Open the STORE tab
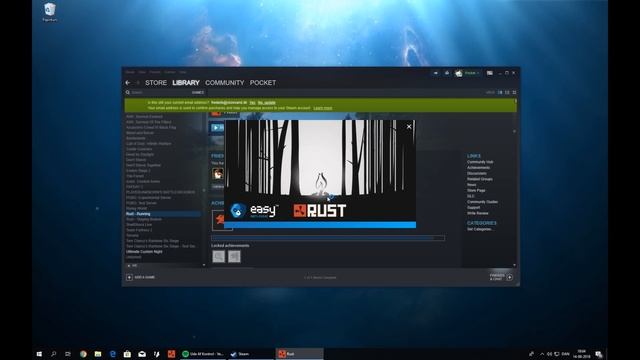The width and height of the screenshot is (640, 360). [x=156, y=83]
